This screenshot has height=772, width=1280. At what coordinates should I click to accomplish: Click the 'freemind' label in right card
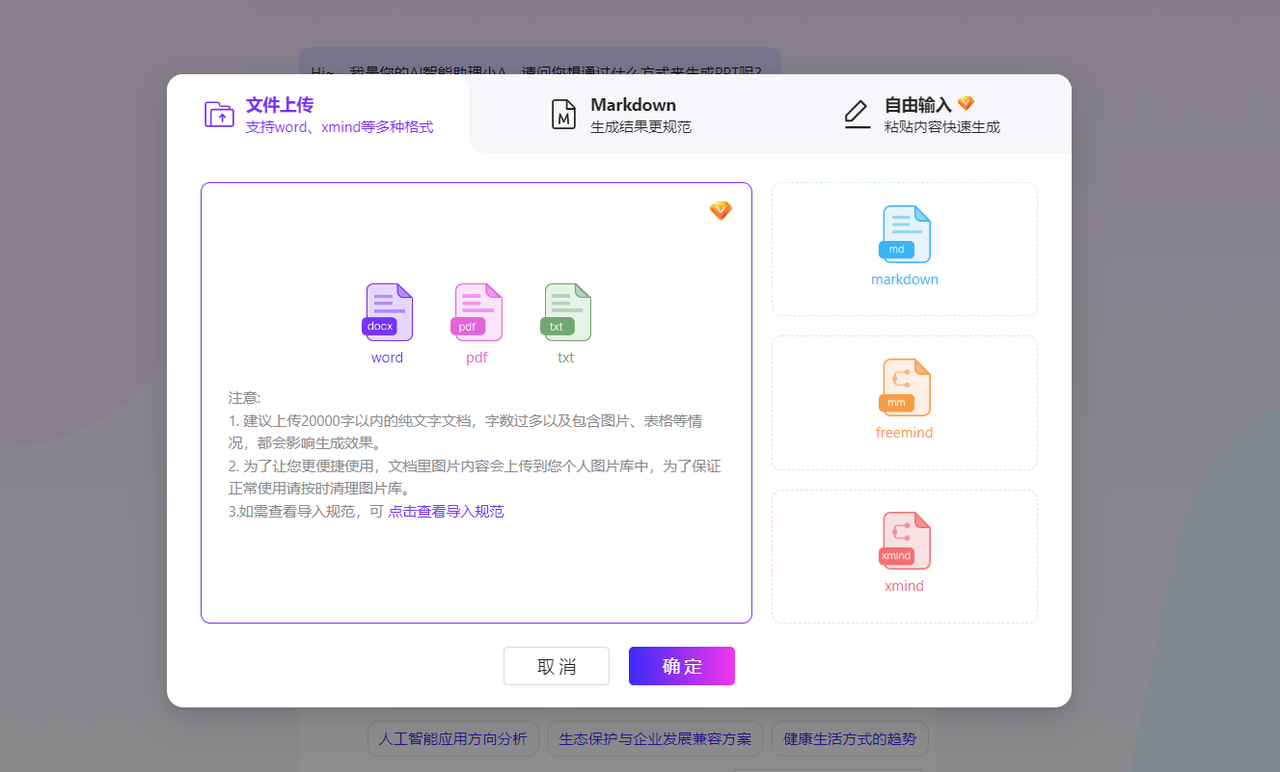pyautogui.click(x=905, y=433)
